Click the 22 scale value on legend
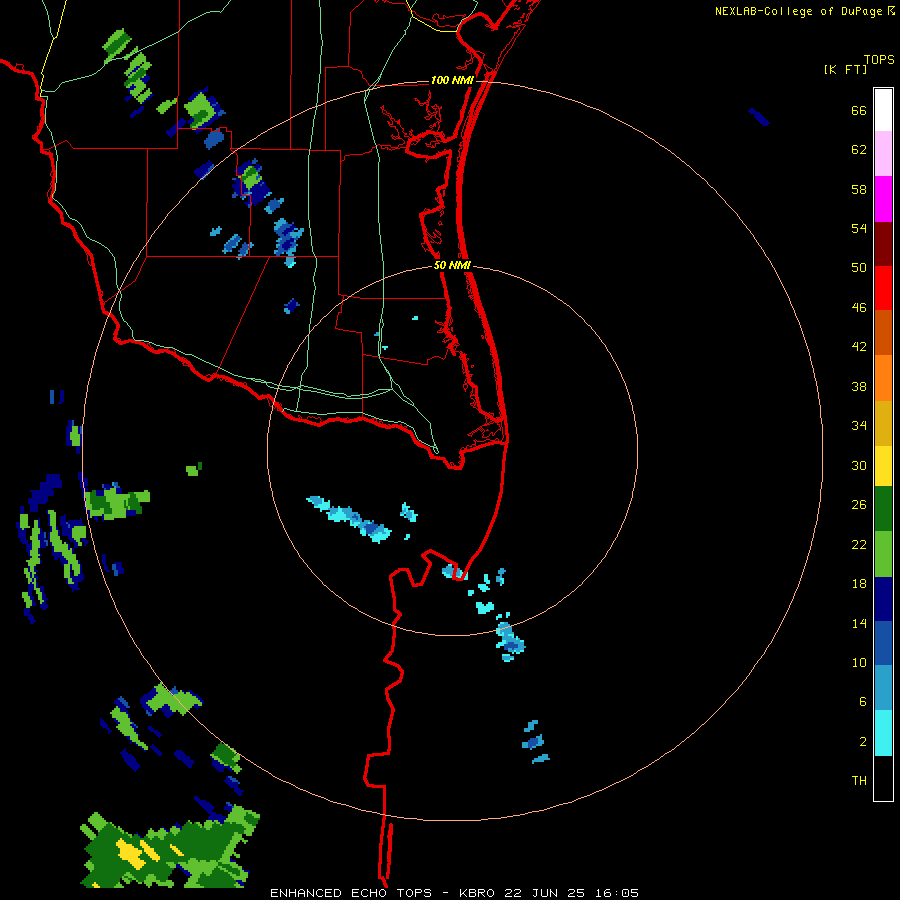The width and height of the screenshot is (900, 900). [x=859, y=545]
